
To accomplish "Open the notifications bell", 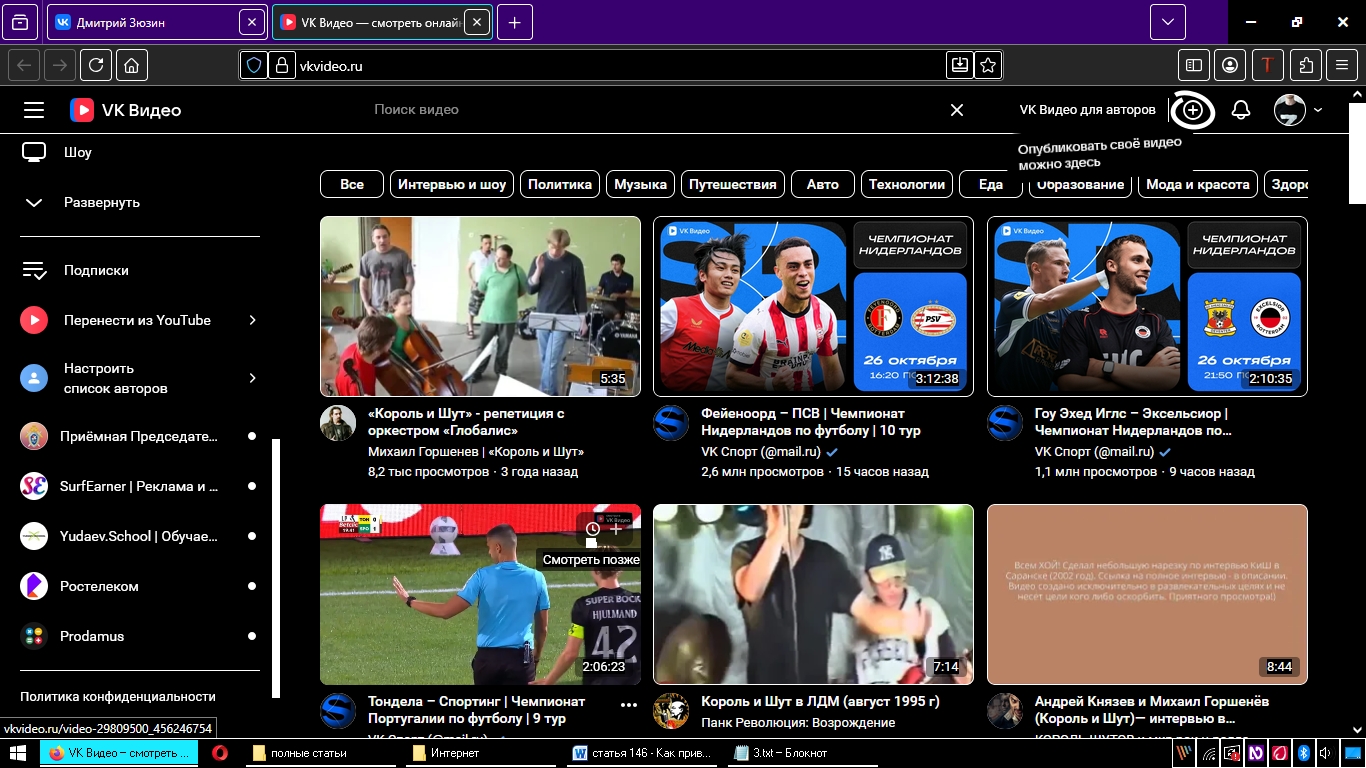I will 1241,110.
